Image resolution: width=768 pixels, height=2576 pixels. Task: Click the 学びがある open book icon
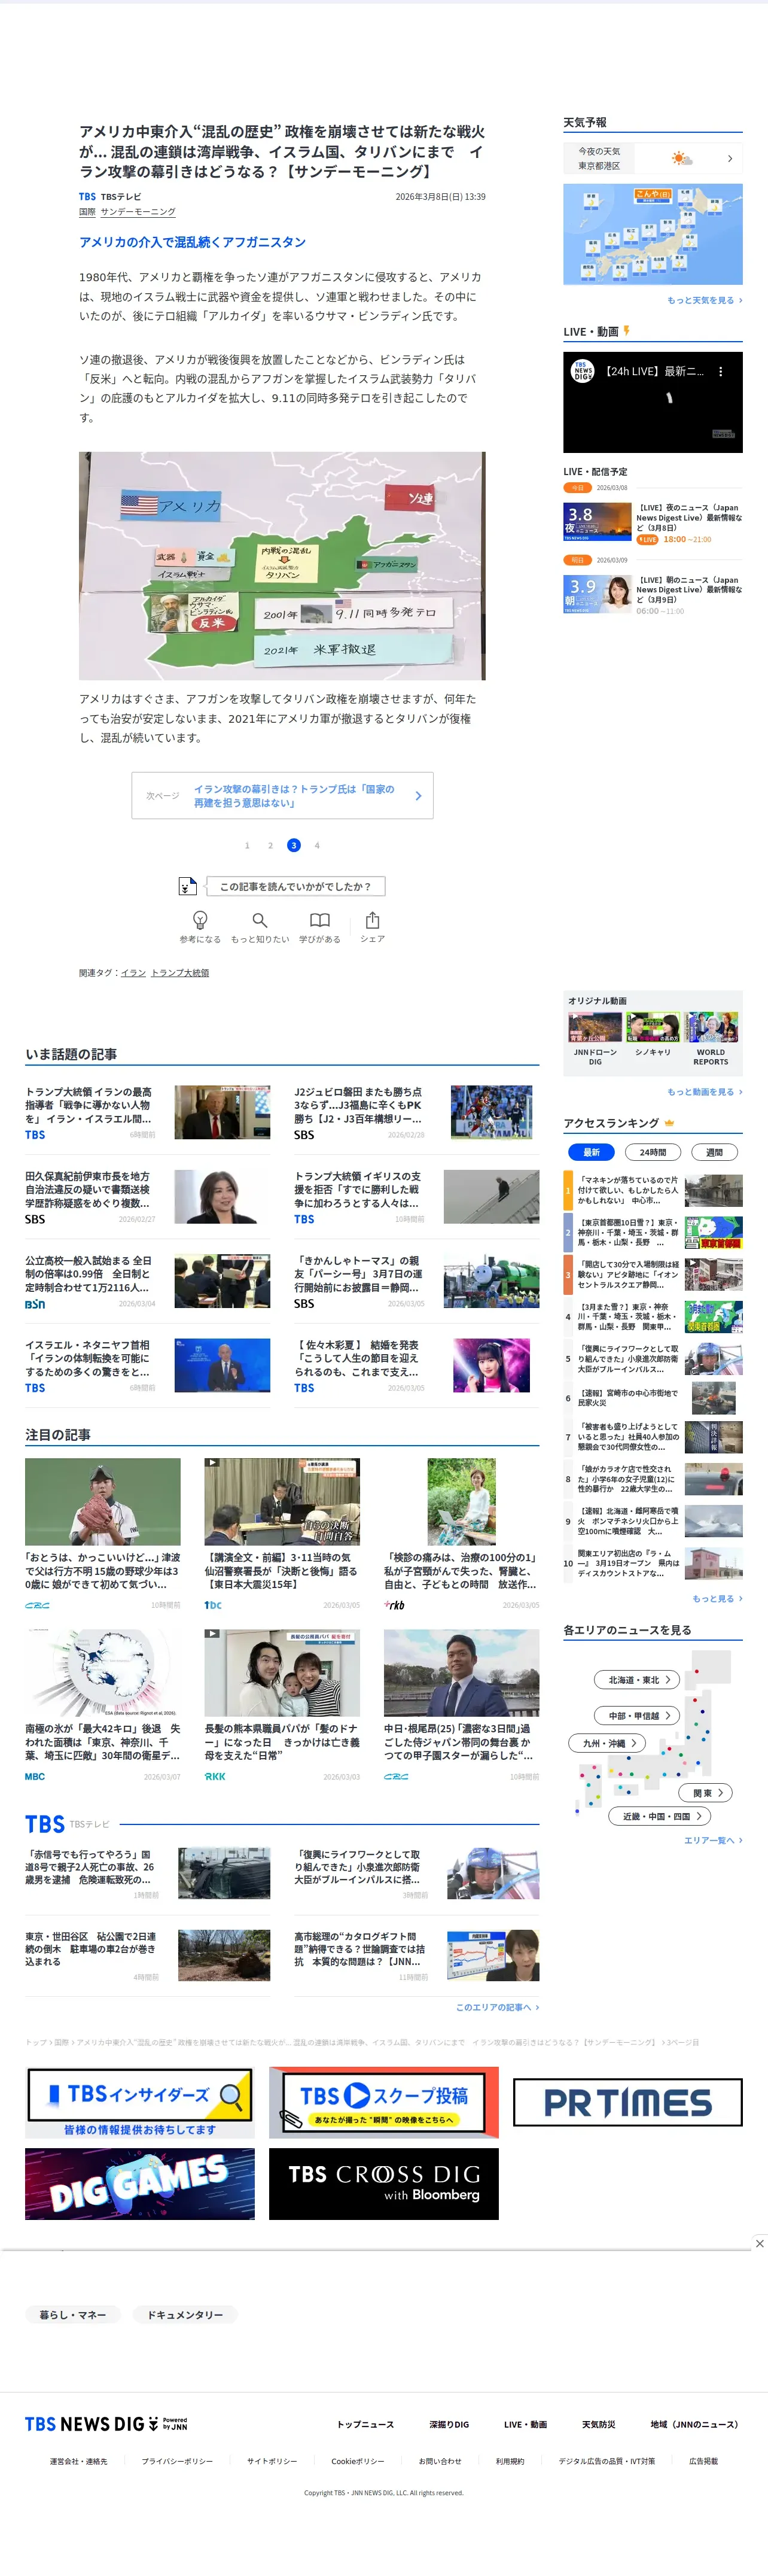pyautogui.click(x=320, y=919)
